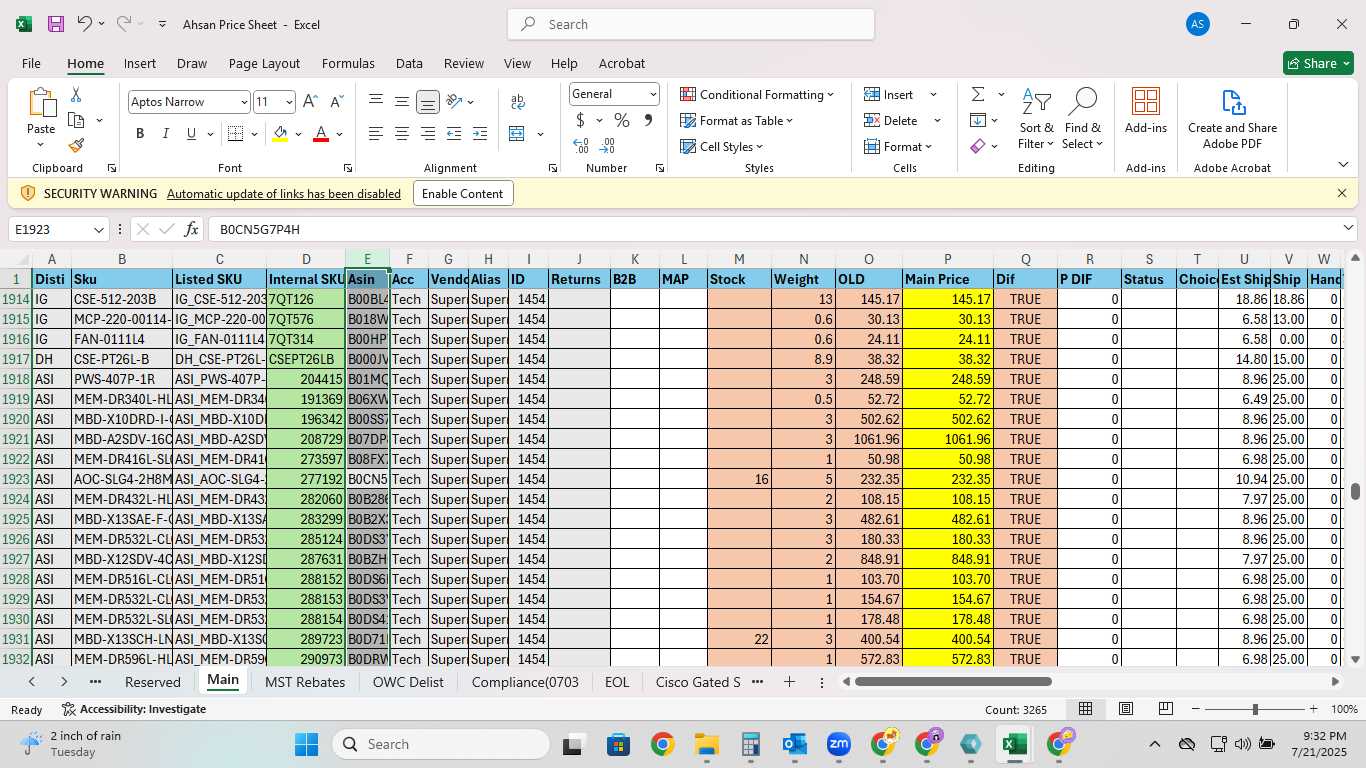This screenshot has width=1366, height=768.
Task: Click the Wrap Text icon
Action: [x=518, y=102]
